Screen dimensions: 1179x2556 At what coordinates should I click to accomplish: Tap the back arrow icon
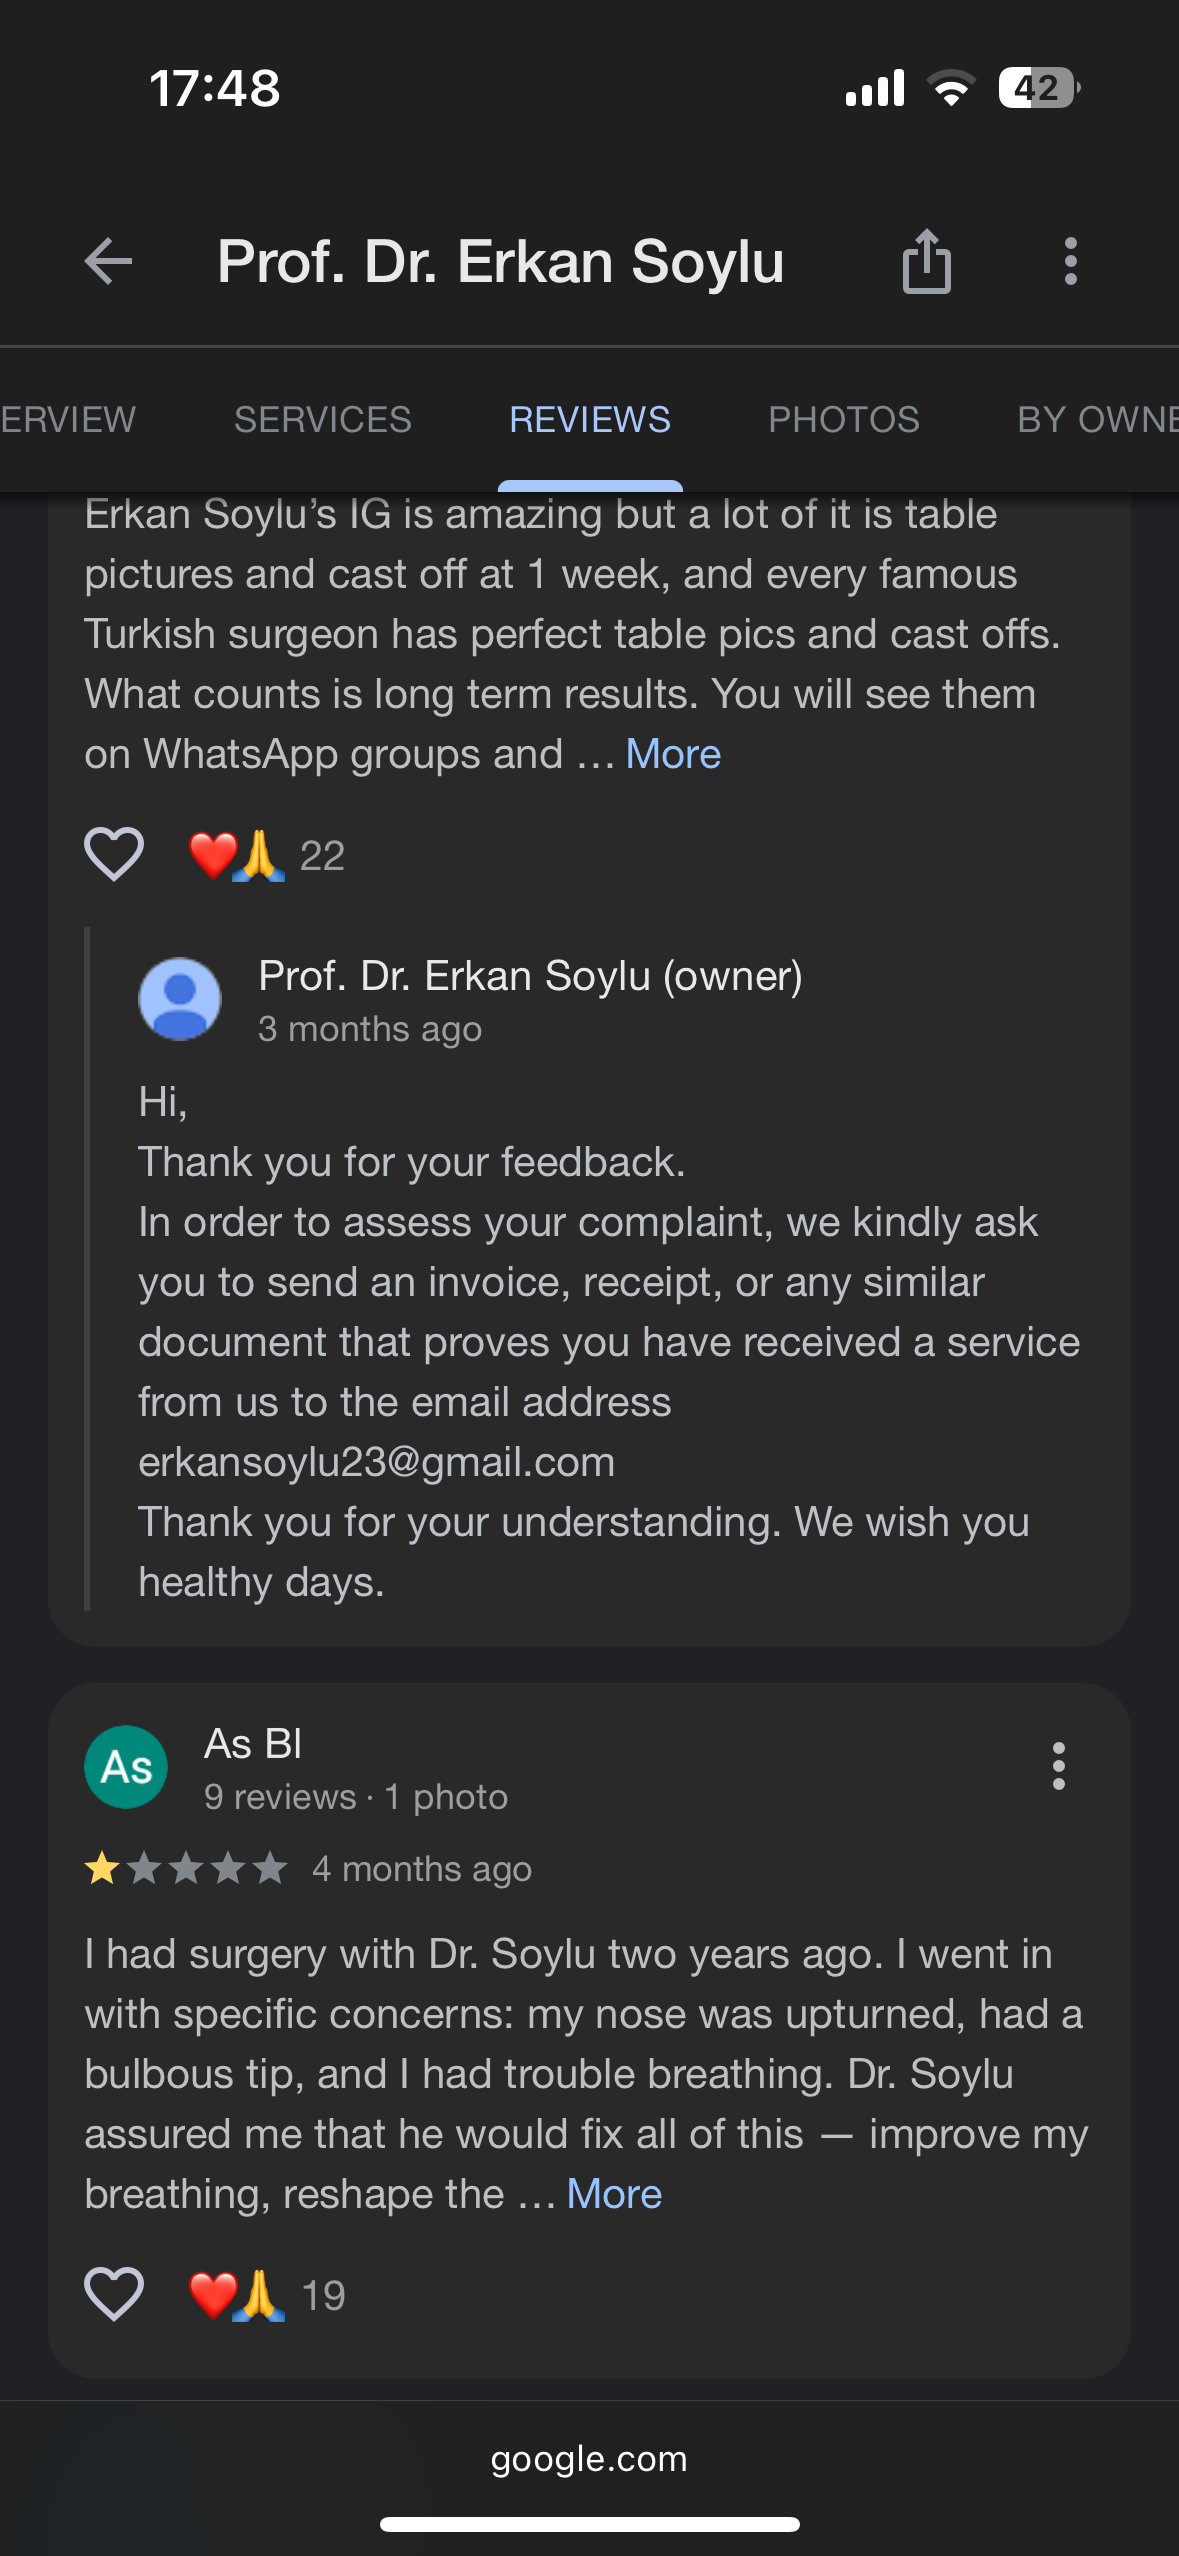[x=108, y=262]
